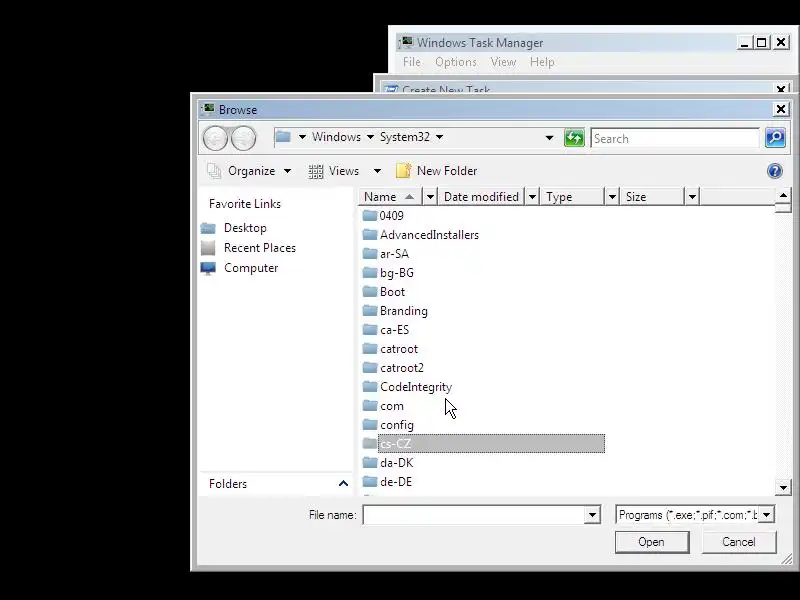Click the Views toolbar button
The image size is (800, 600).
(334, 171)
